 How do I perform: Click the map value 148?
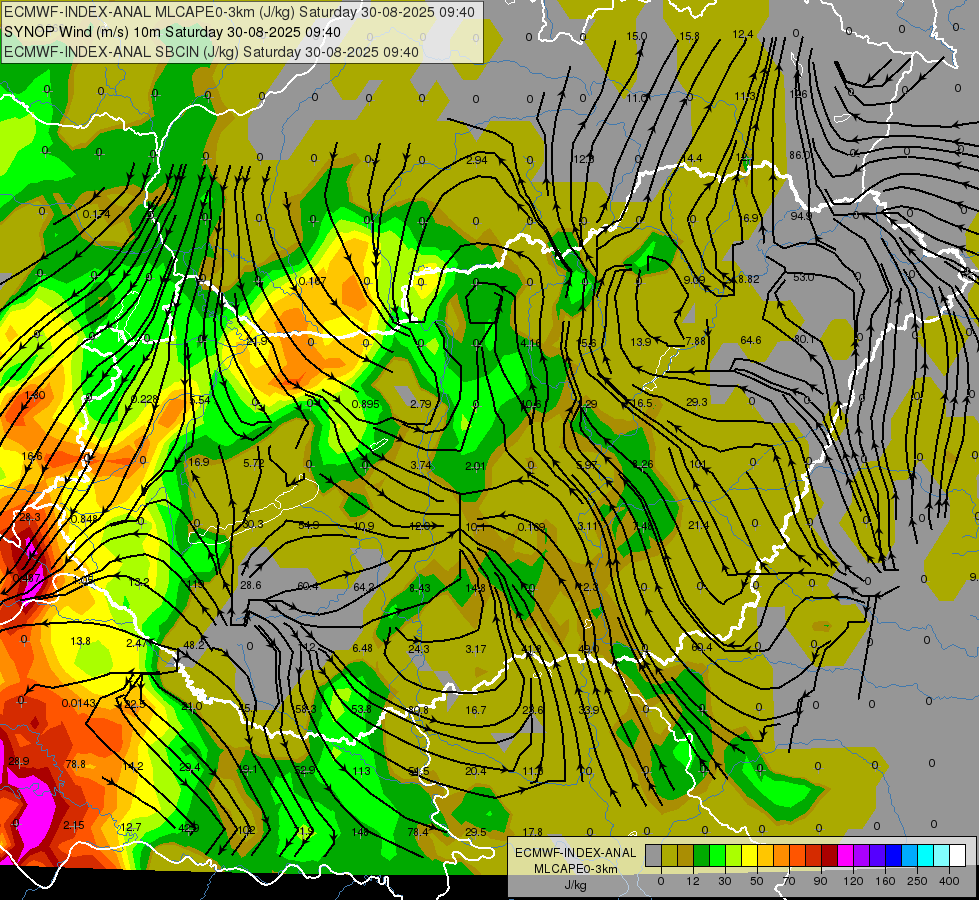tap(360, 833)
